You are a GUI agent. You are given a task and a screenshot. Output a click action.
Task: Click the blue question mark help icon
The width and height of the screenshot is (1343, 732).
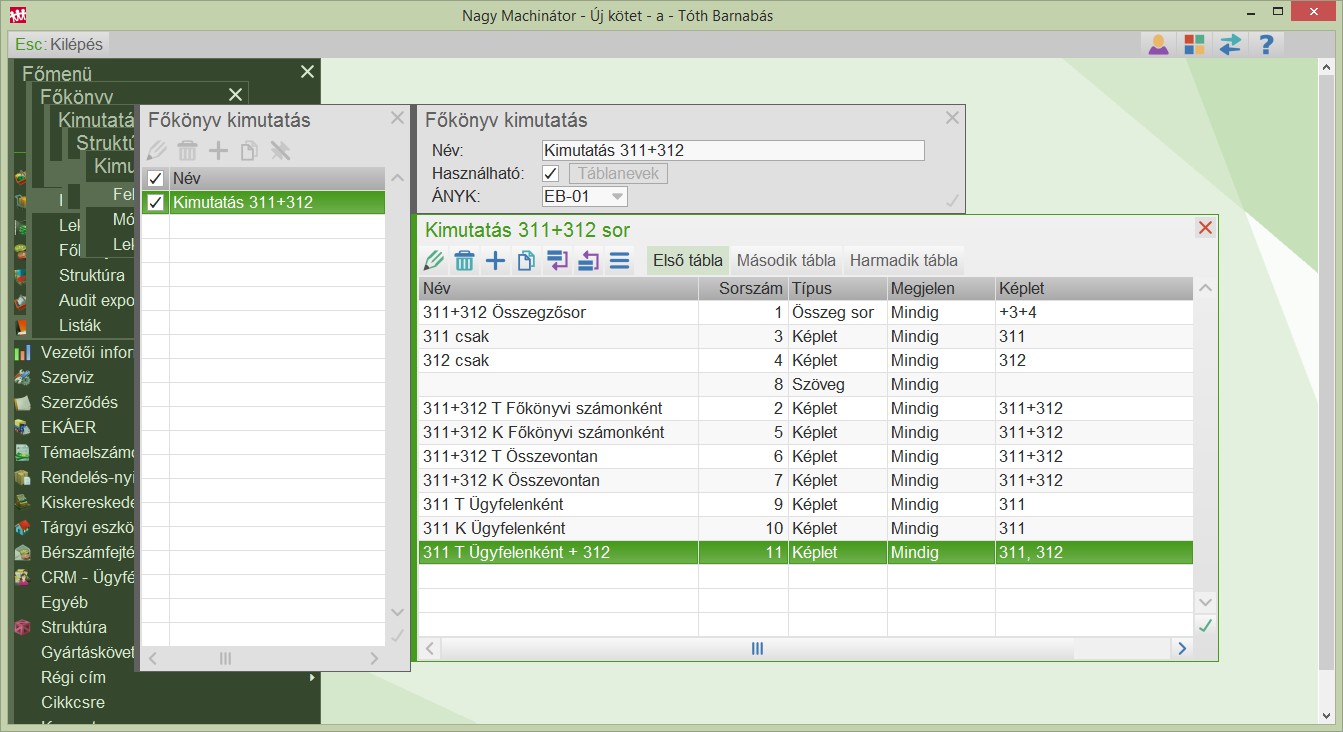1266,44
